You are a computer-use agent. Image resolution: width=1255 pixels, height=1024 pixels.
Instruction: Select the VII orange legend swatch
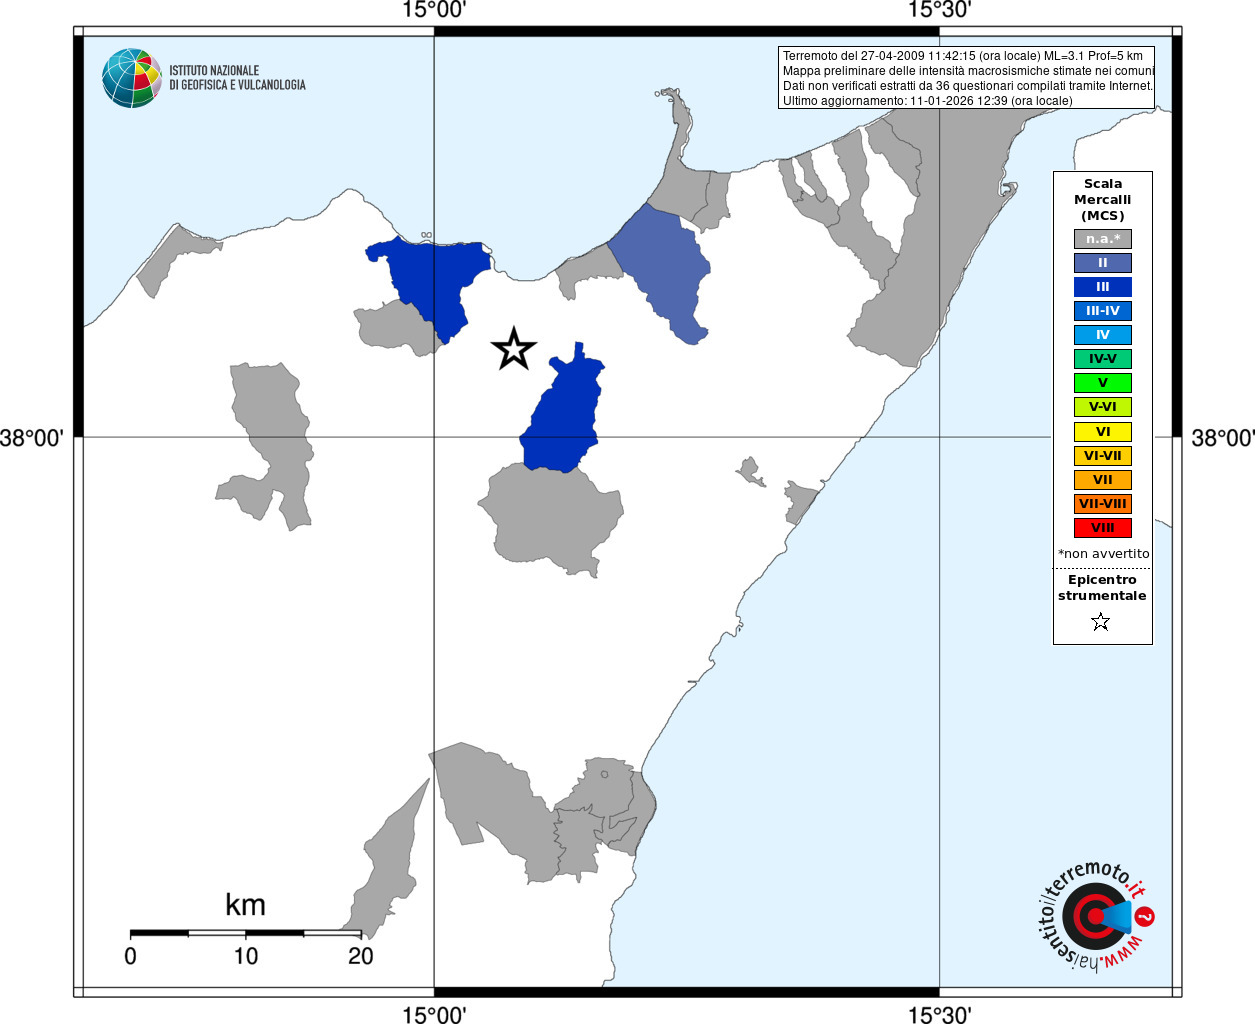click(1103, 480)
